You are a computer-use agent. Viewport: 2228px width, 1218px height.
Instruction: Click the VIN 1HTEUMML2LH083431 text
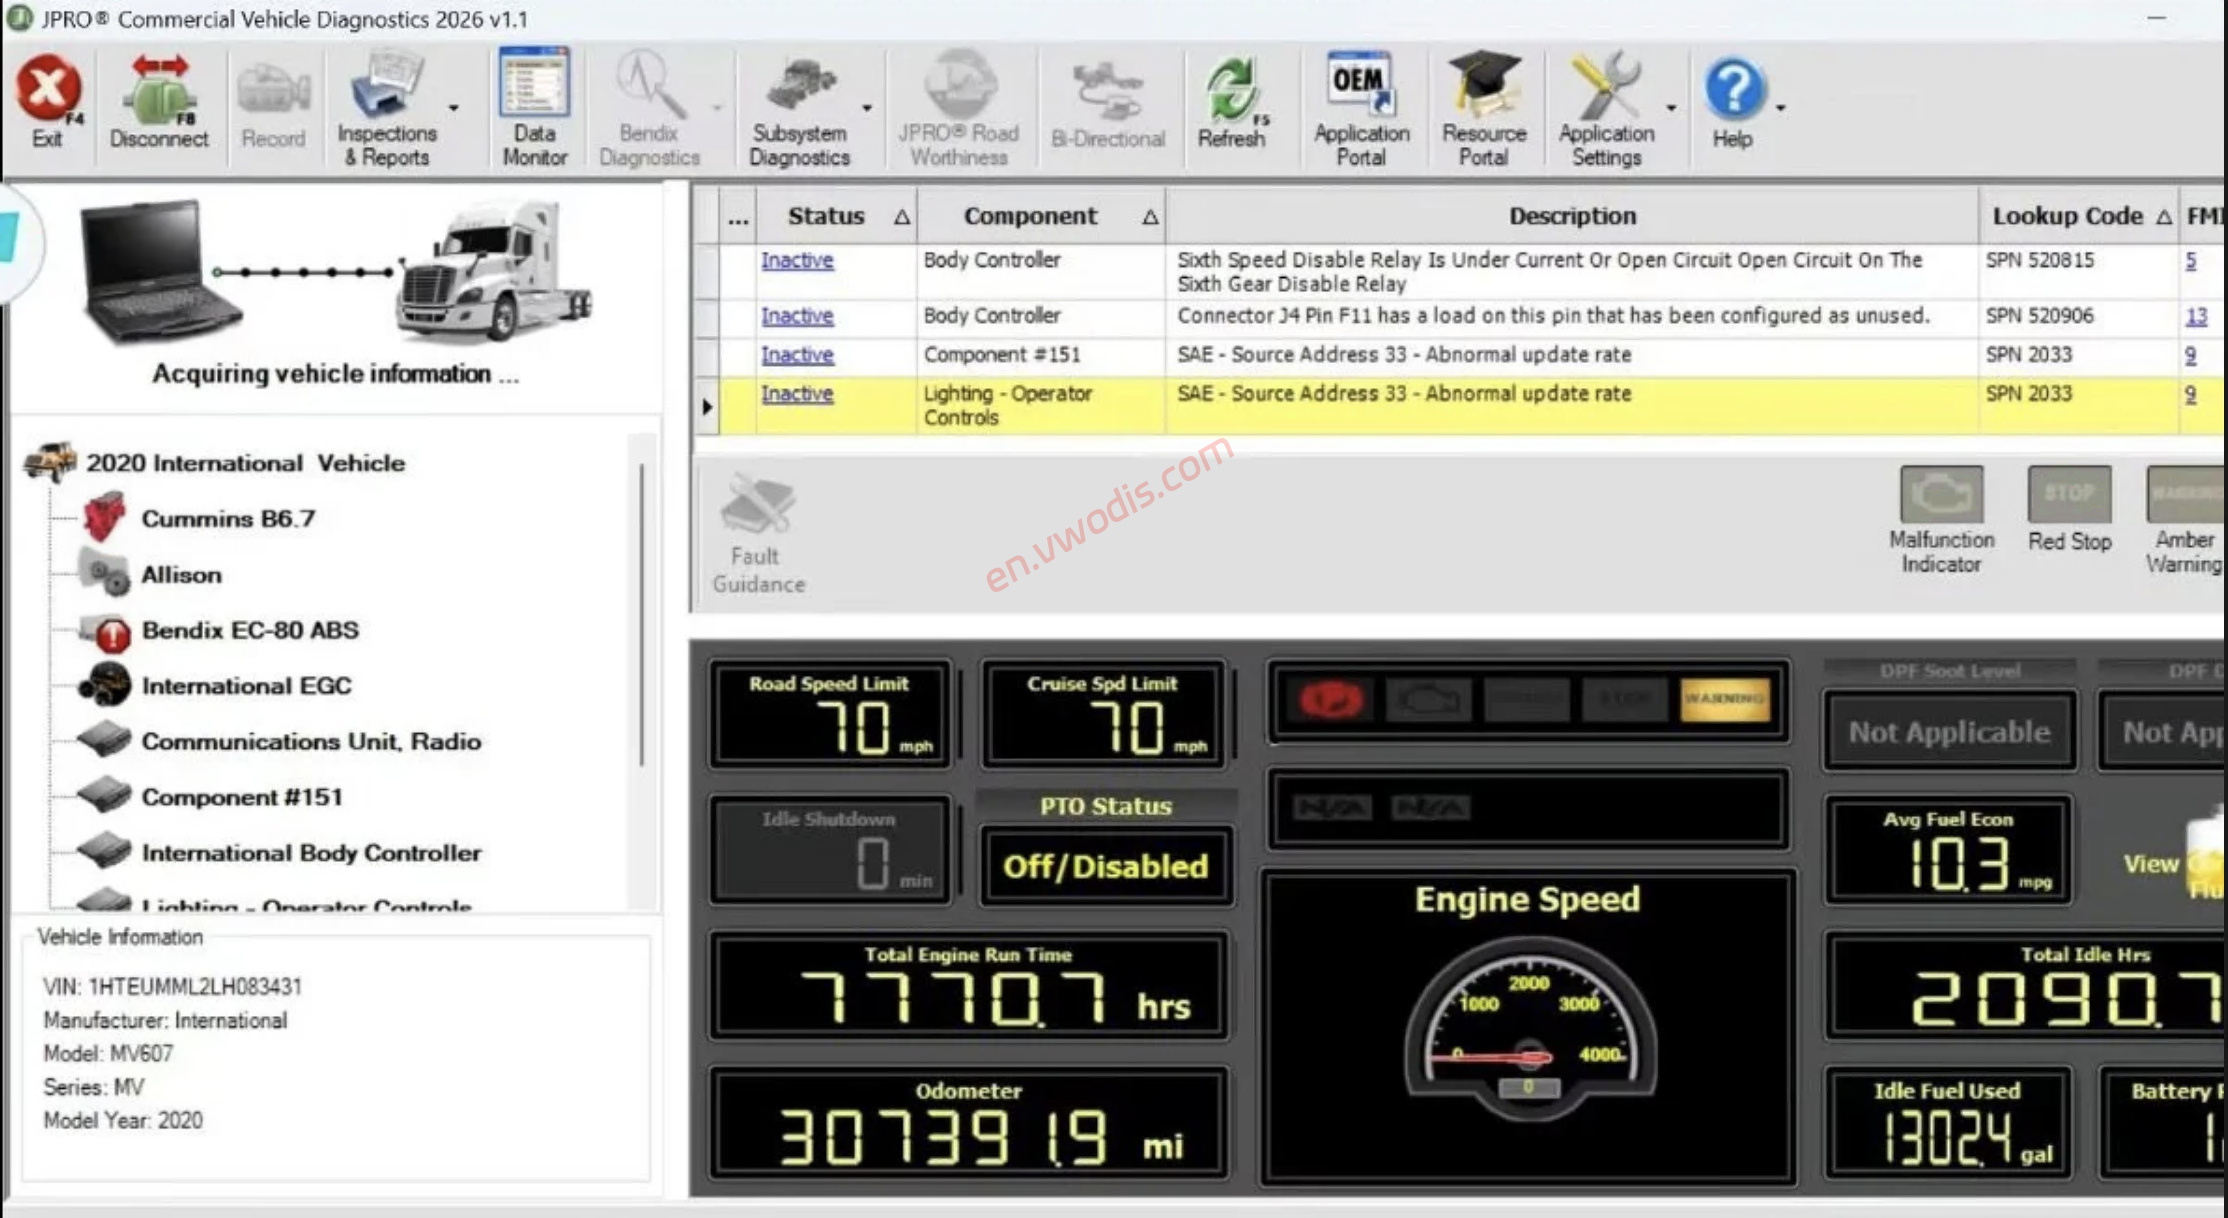(172, 986)
